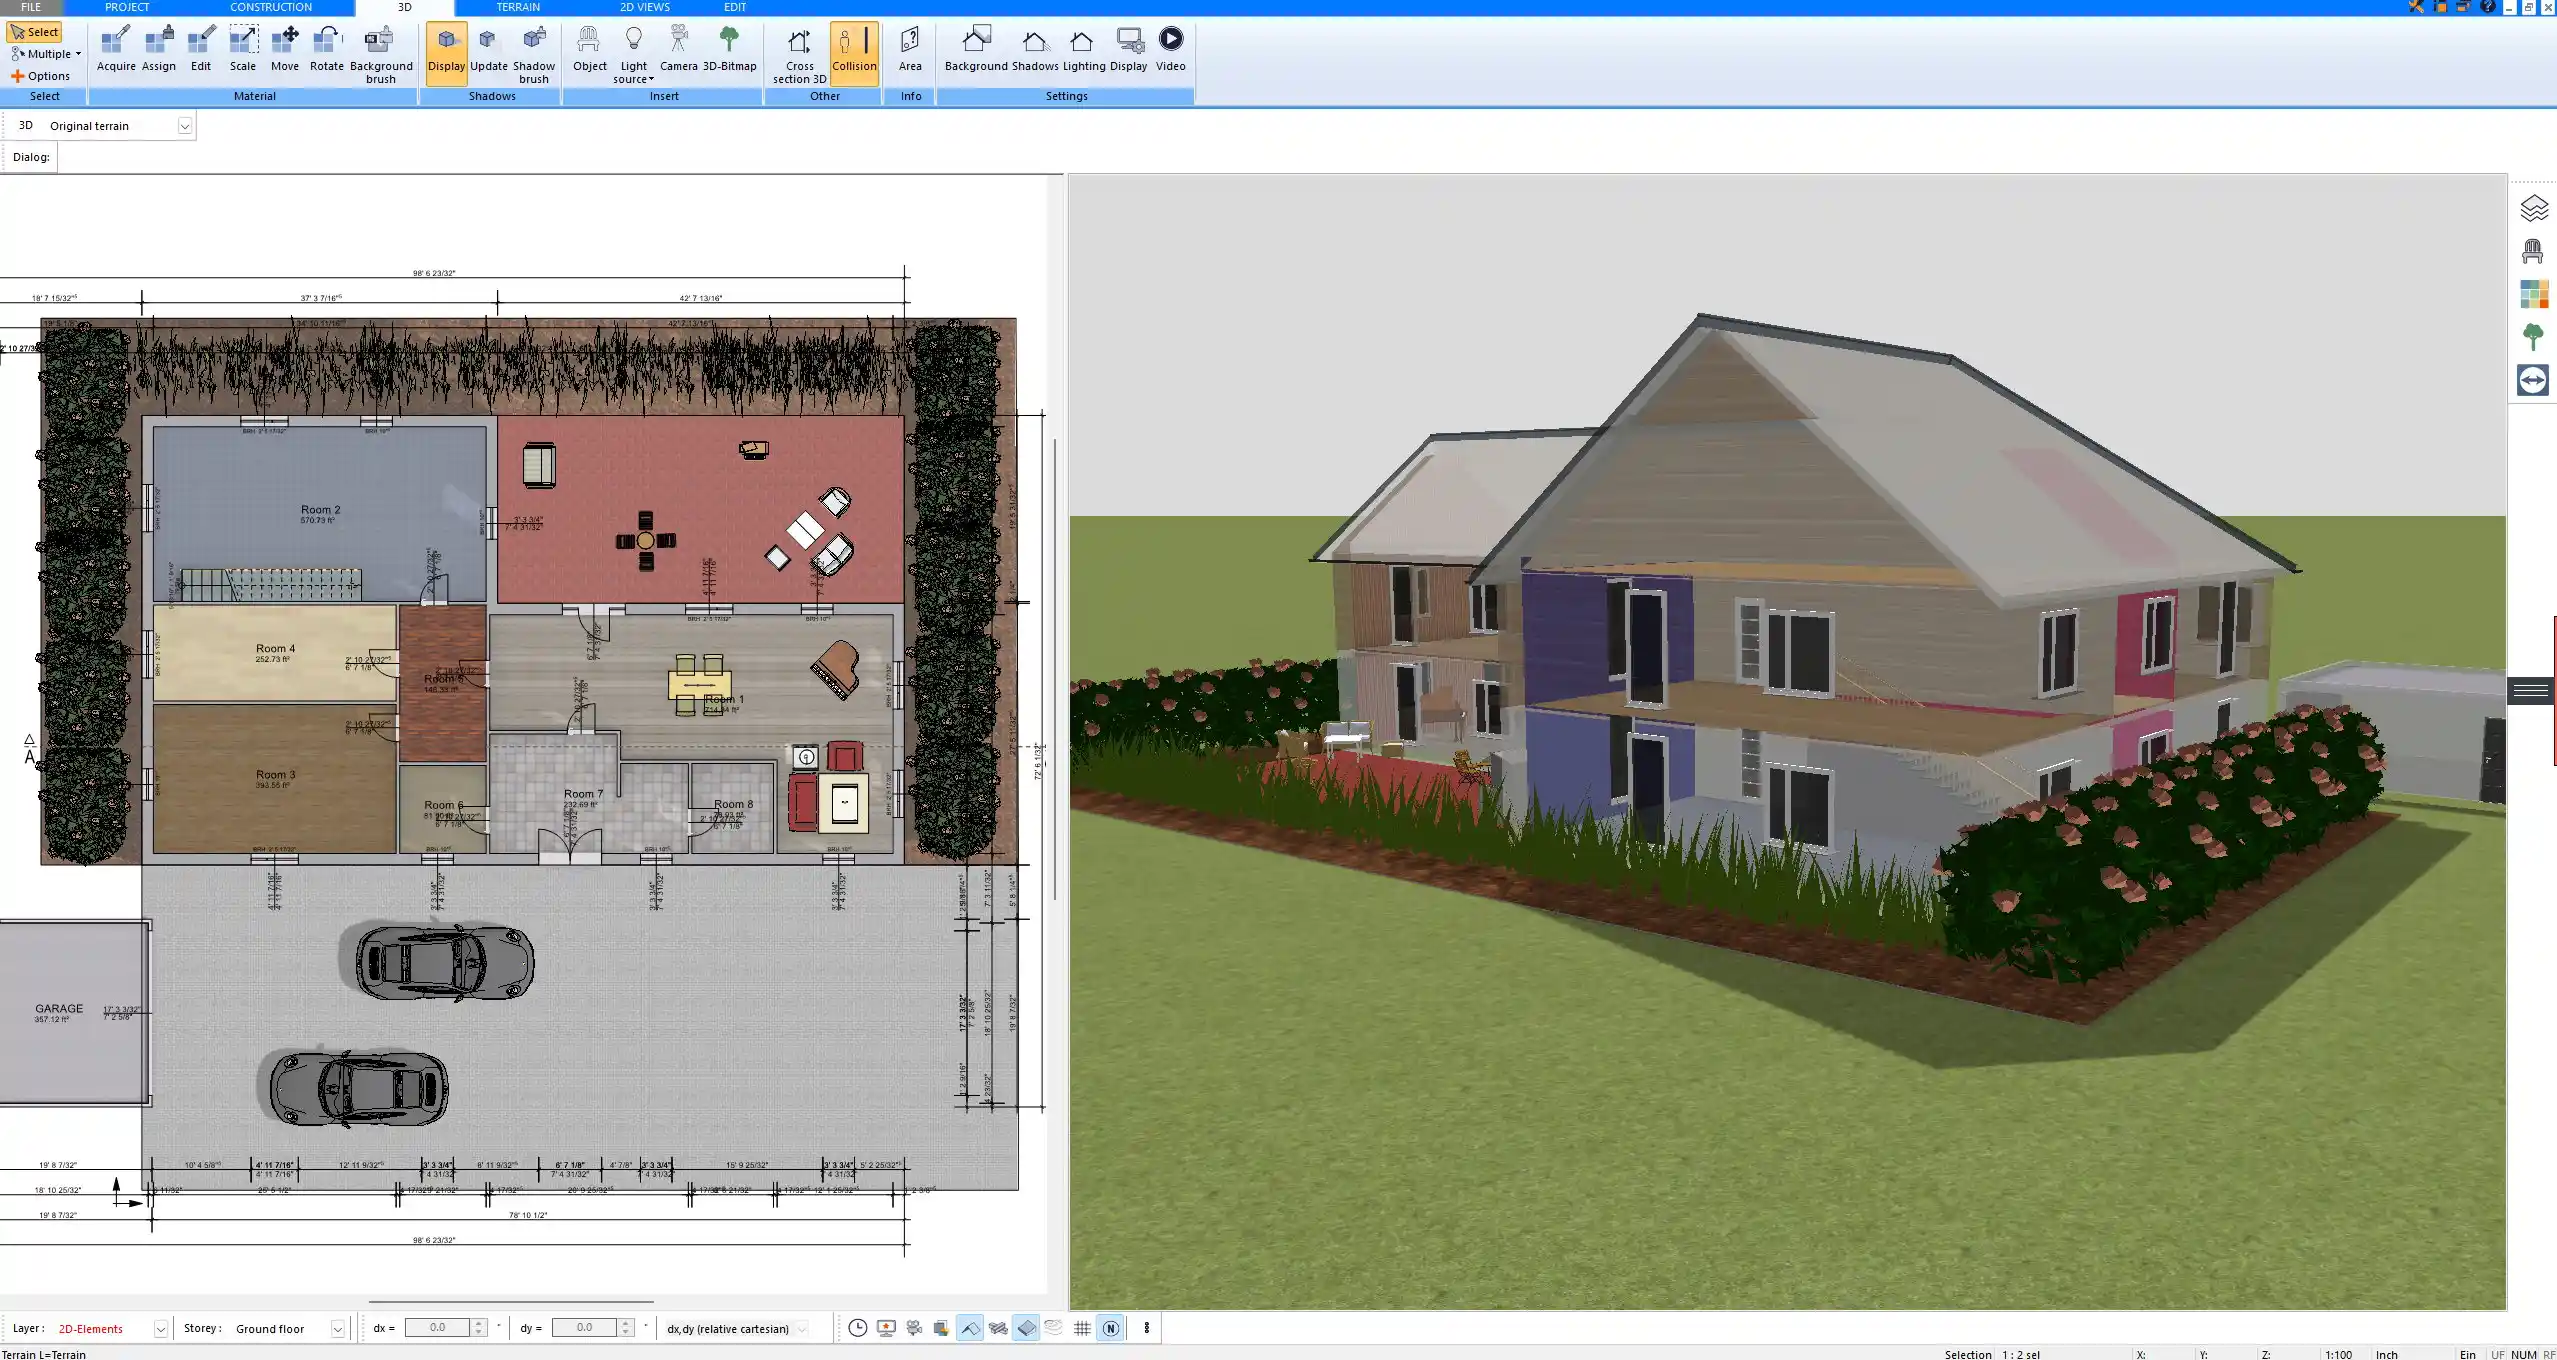Screen dimensions: 2557x1360
Task: Open the Layer 2D-Elements dropdown
Action: pyautogui.click(x=160, y=1329)
